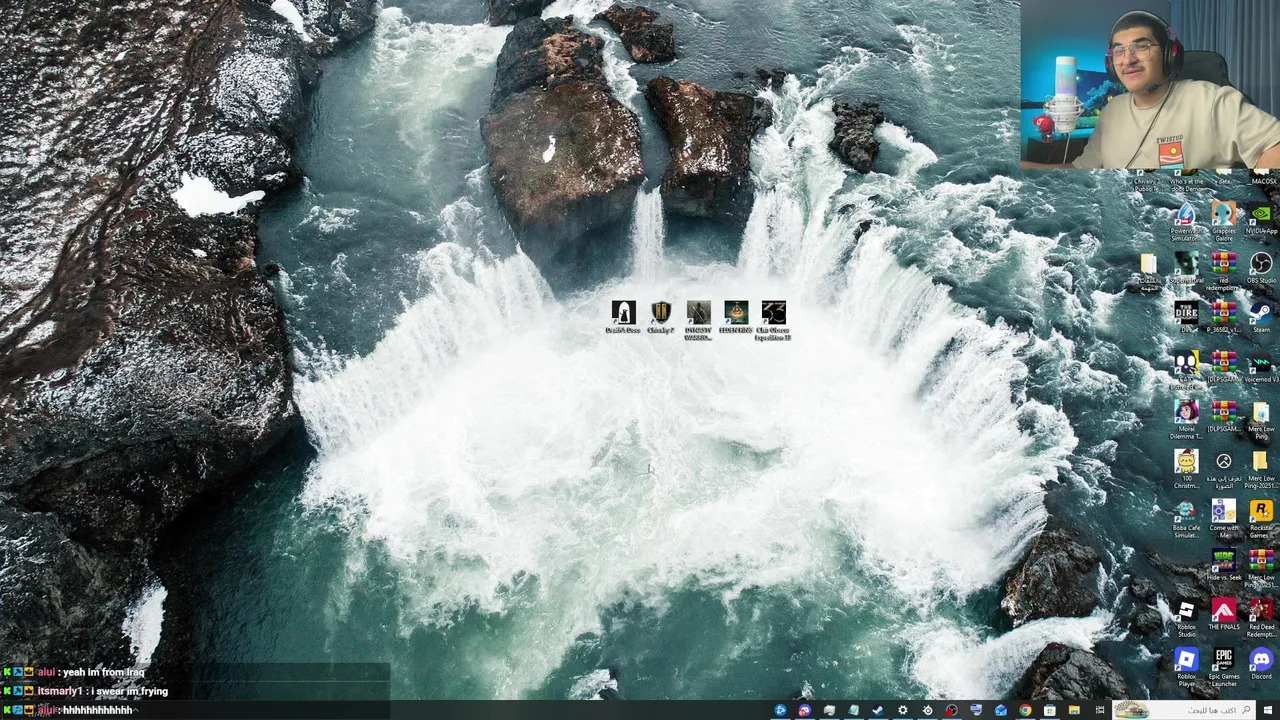Image resolution: width=1280 pixels, height=720 pixels.
Task: Open Microsoft Store from the taskbar
Action: coord(1049,710)
